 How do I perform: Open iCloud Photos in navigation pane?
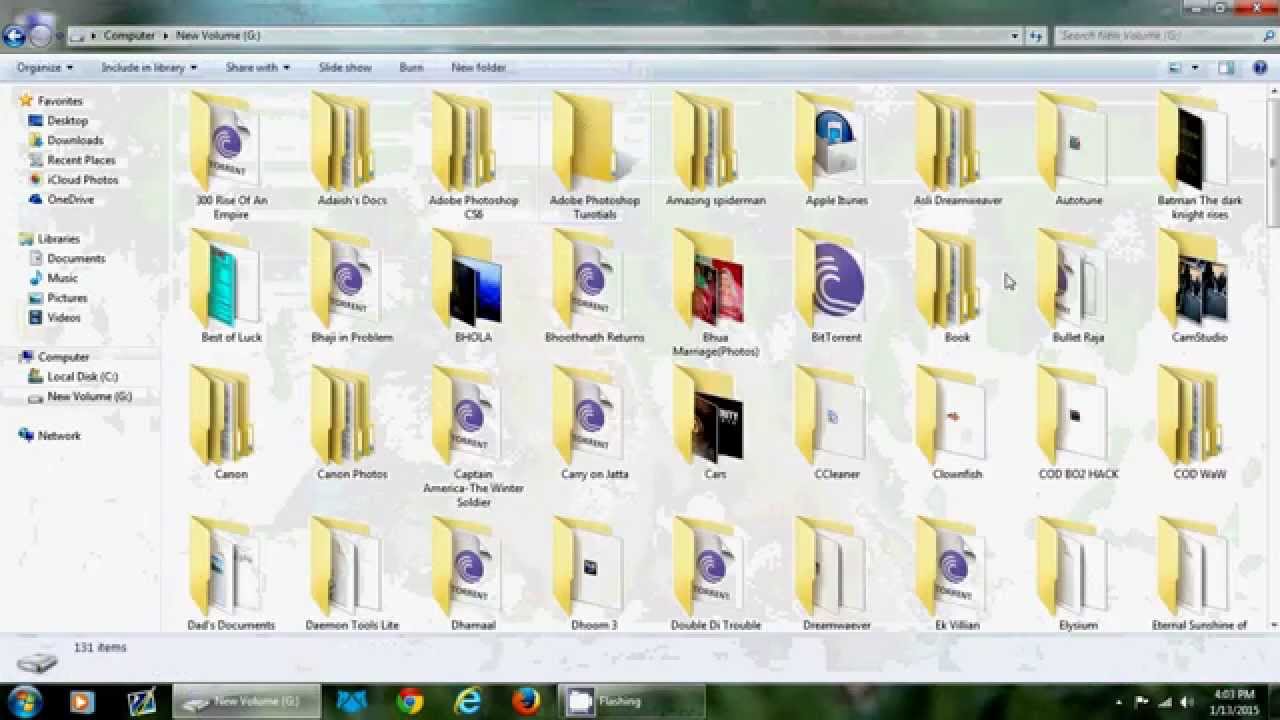point(82,180)
